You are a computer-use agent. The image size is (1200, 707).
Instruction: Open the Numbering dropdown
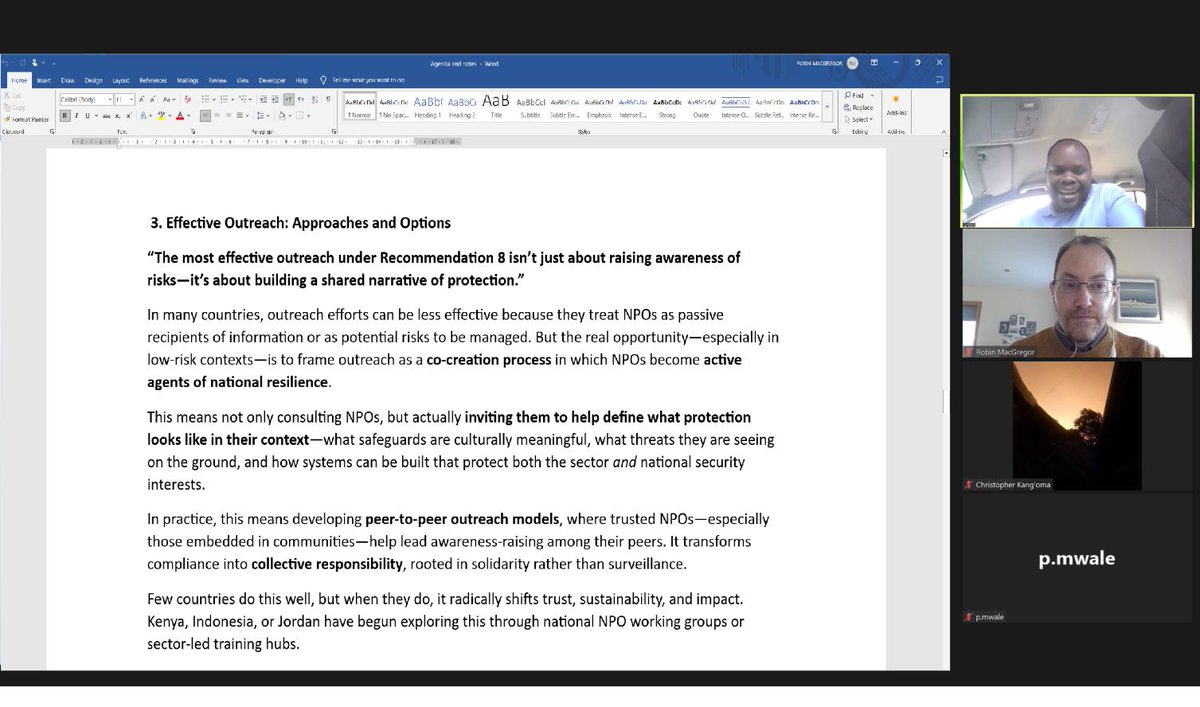tap(233, 99)
